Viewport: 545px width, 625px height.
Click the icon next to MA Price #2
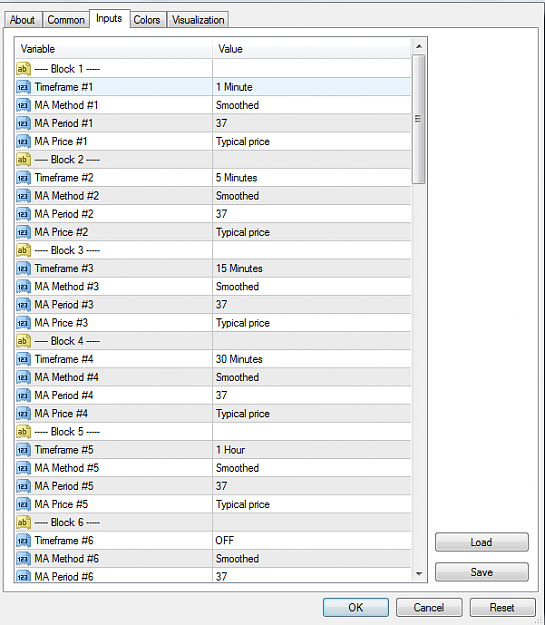pos(23,232)
